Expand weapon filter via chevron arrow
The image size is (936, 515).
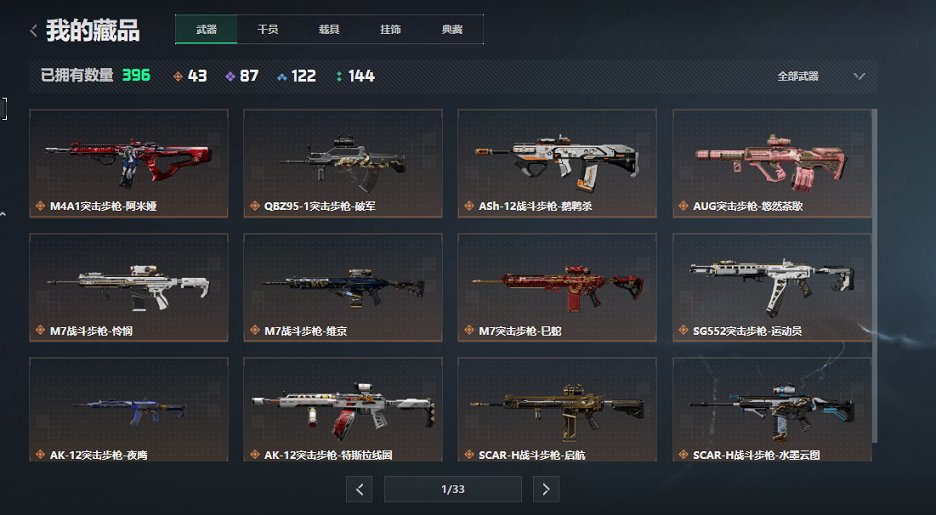click(x=859, y=76)
